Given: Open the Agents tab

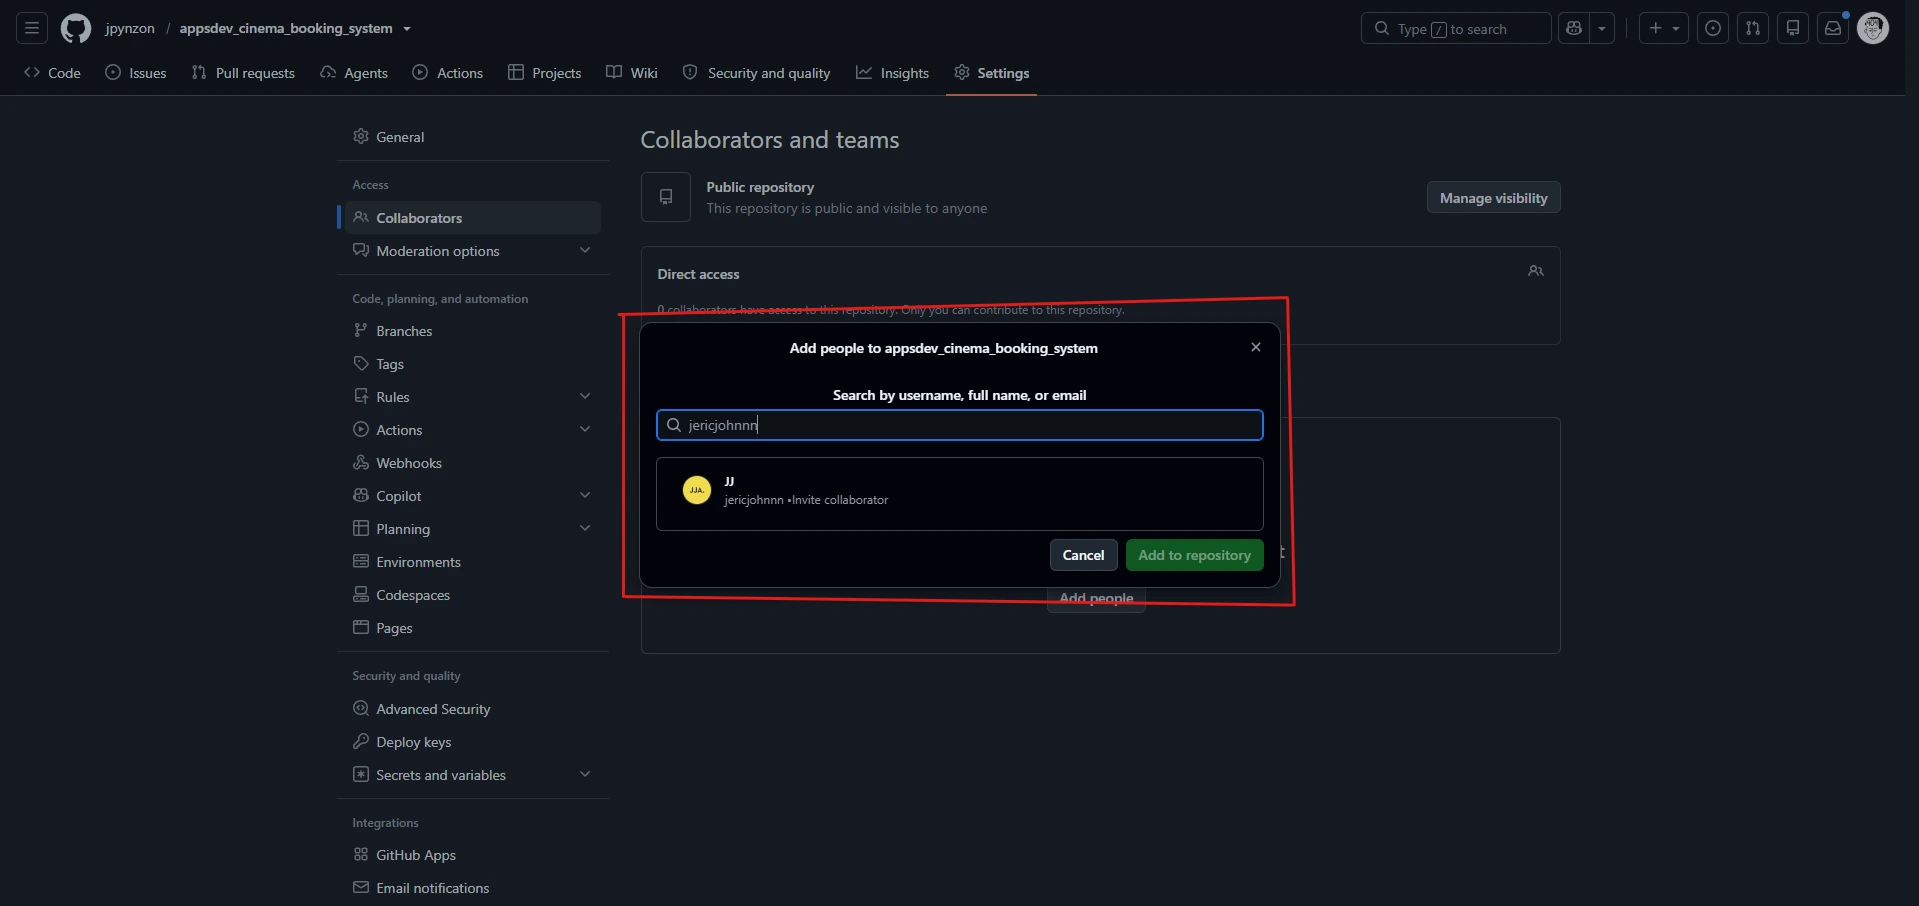Looking at the screenshot, I should (x=354, y=73).
